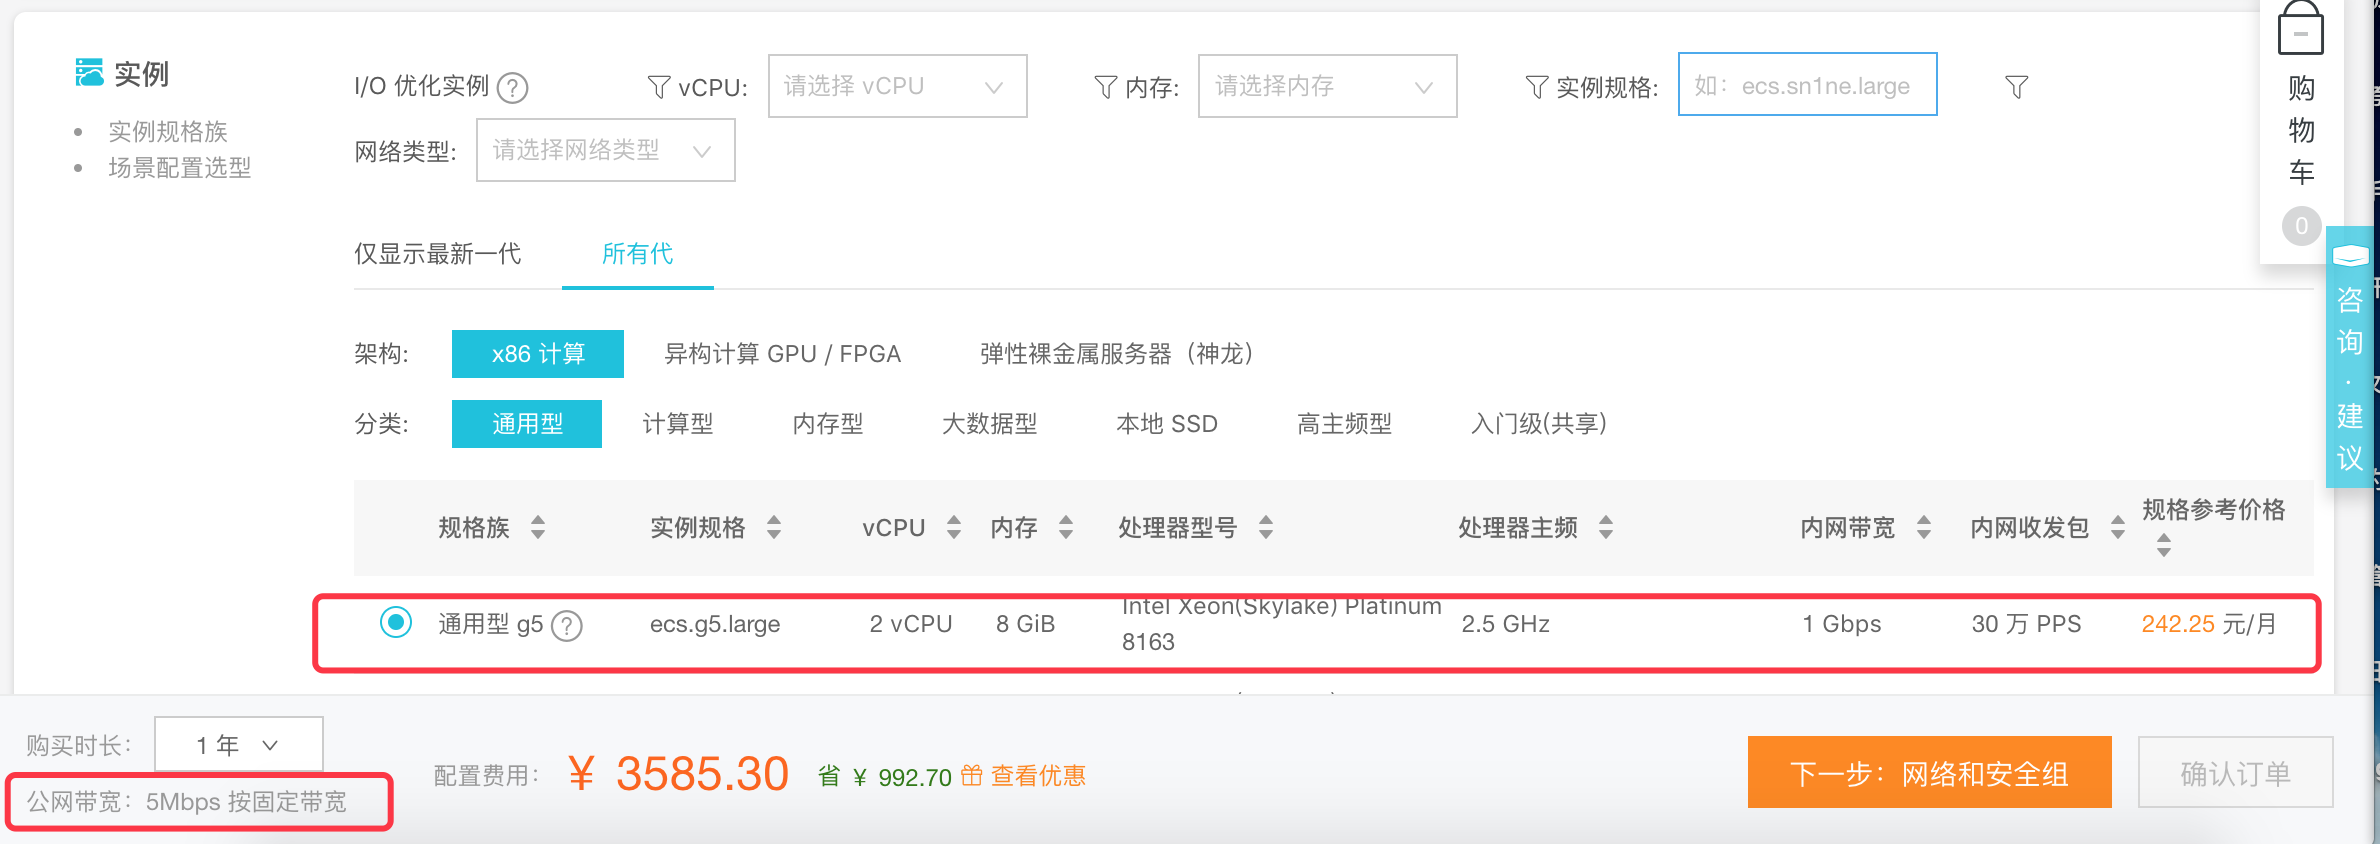Click the help icon next to 通用型 g5
The image size is (2380, 844).
click(567, 626)
